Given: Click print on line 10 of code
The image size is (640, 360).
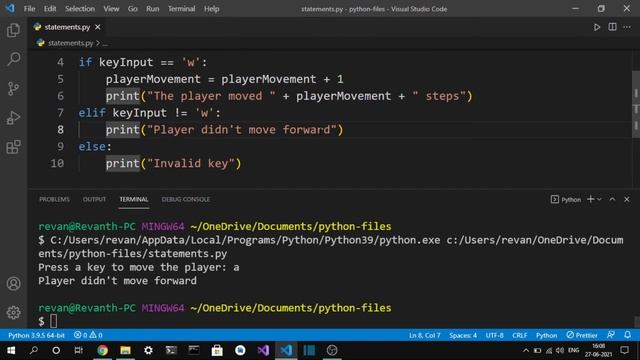Looking at the screenshot, I should click(x=122, y=163).
